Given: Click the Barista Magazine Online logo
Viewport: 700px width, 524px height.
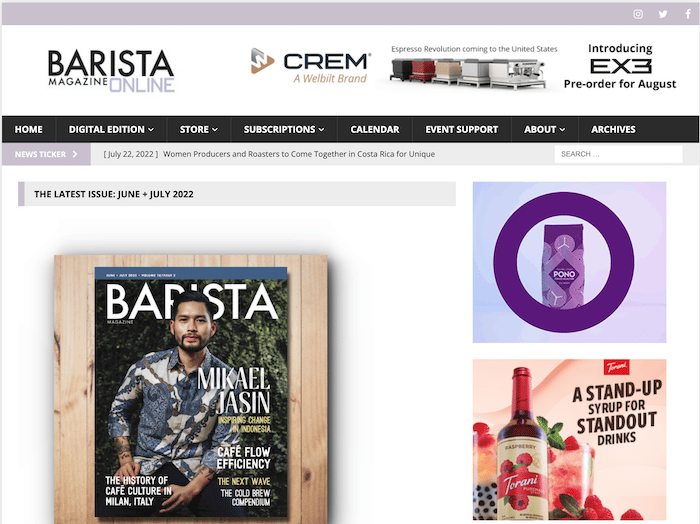Looking at the screenshot, I should point(111,71).
